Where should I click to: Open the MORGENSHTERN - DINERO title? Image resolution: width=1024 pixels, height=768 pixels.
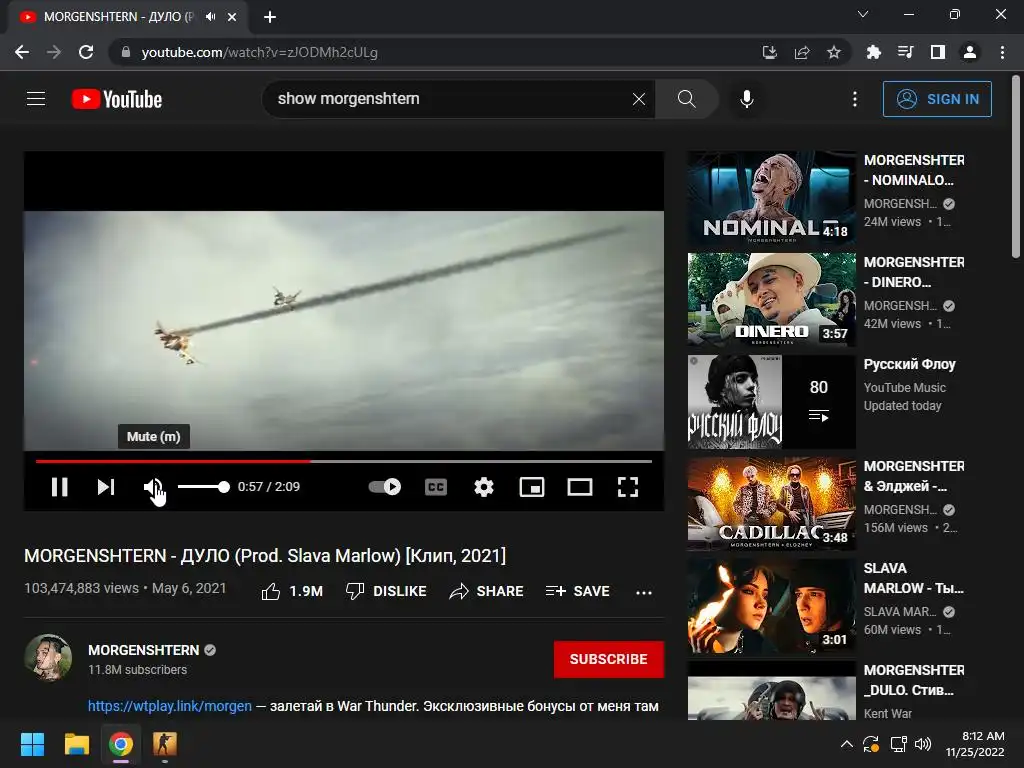click(914, 272)
